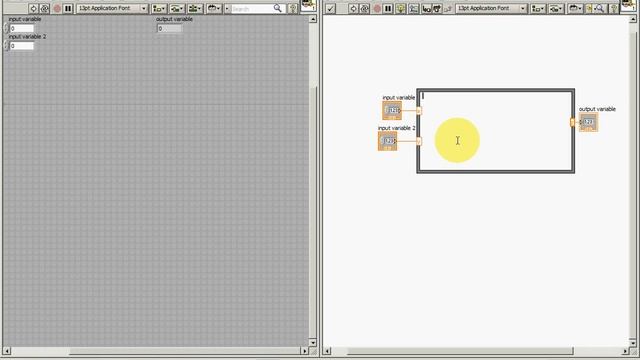Click Step Into in block diagram toolbar
Screen dimensions: 640x360
pos(426,8)
